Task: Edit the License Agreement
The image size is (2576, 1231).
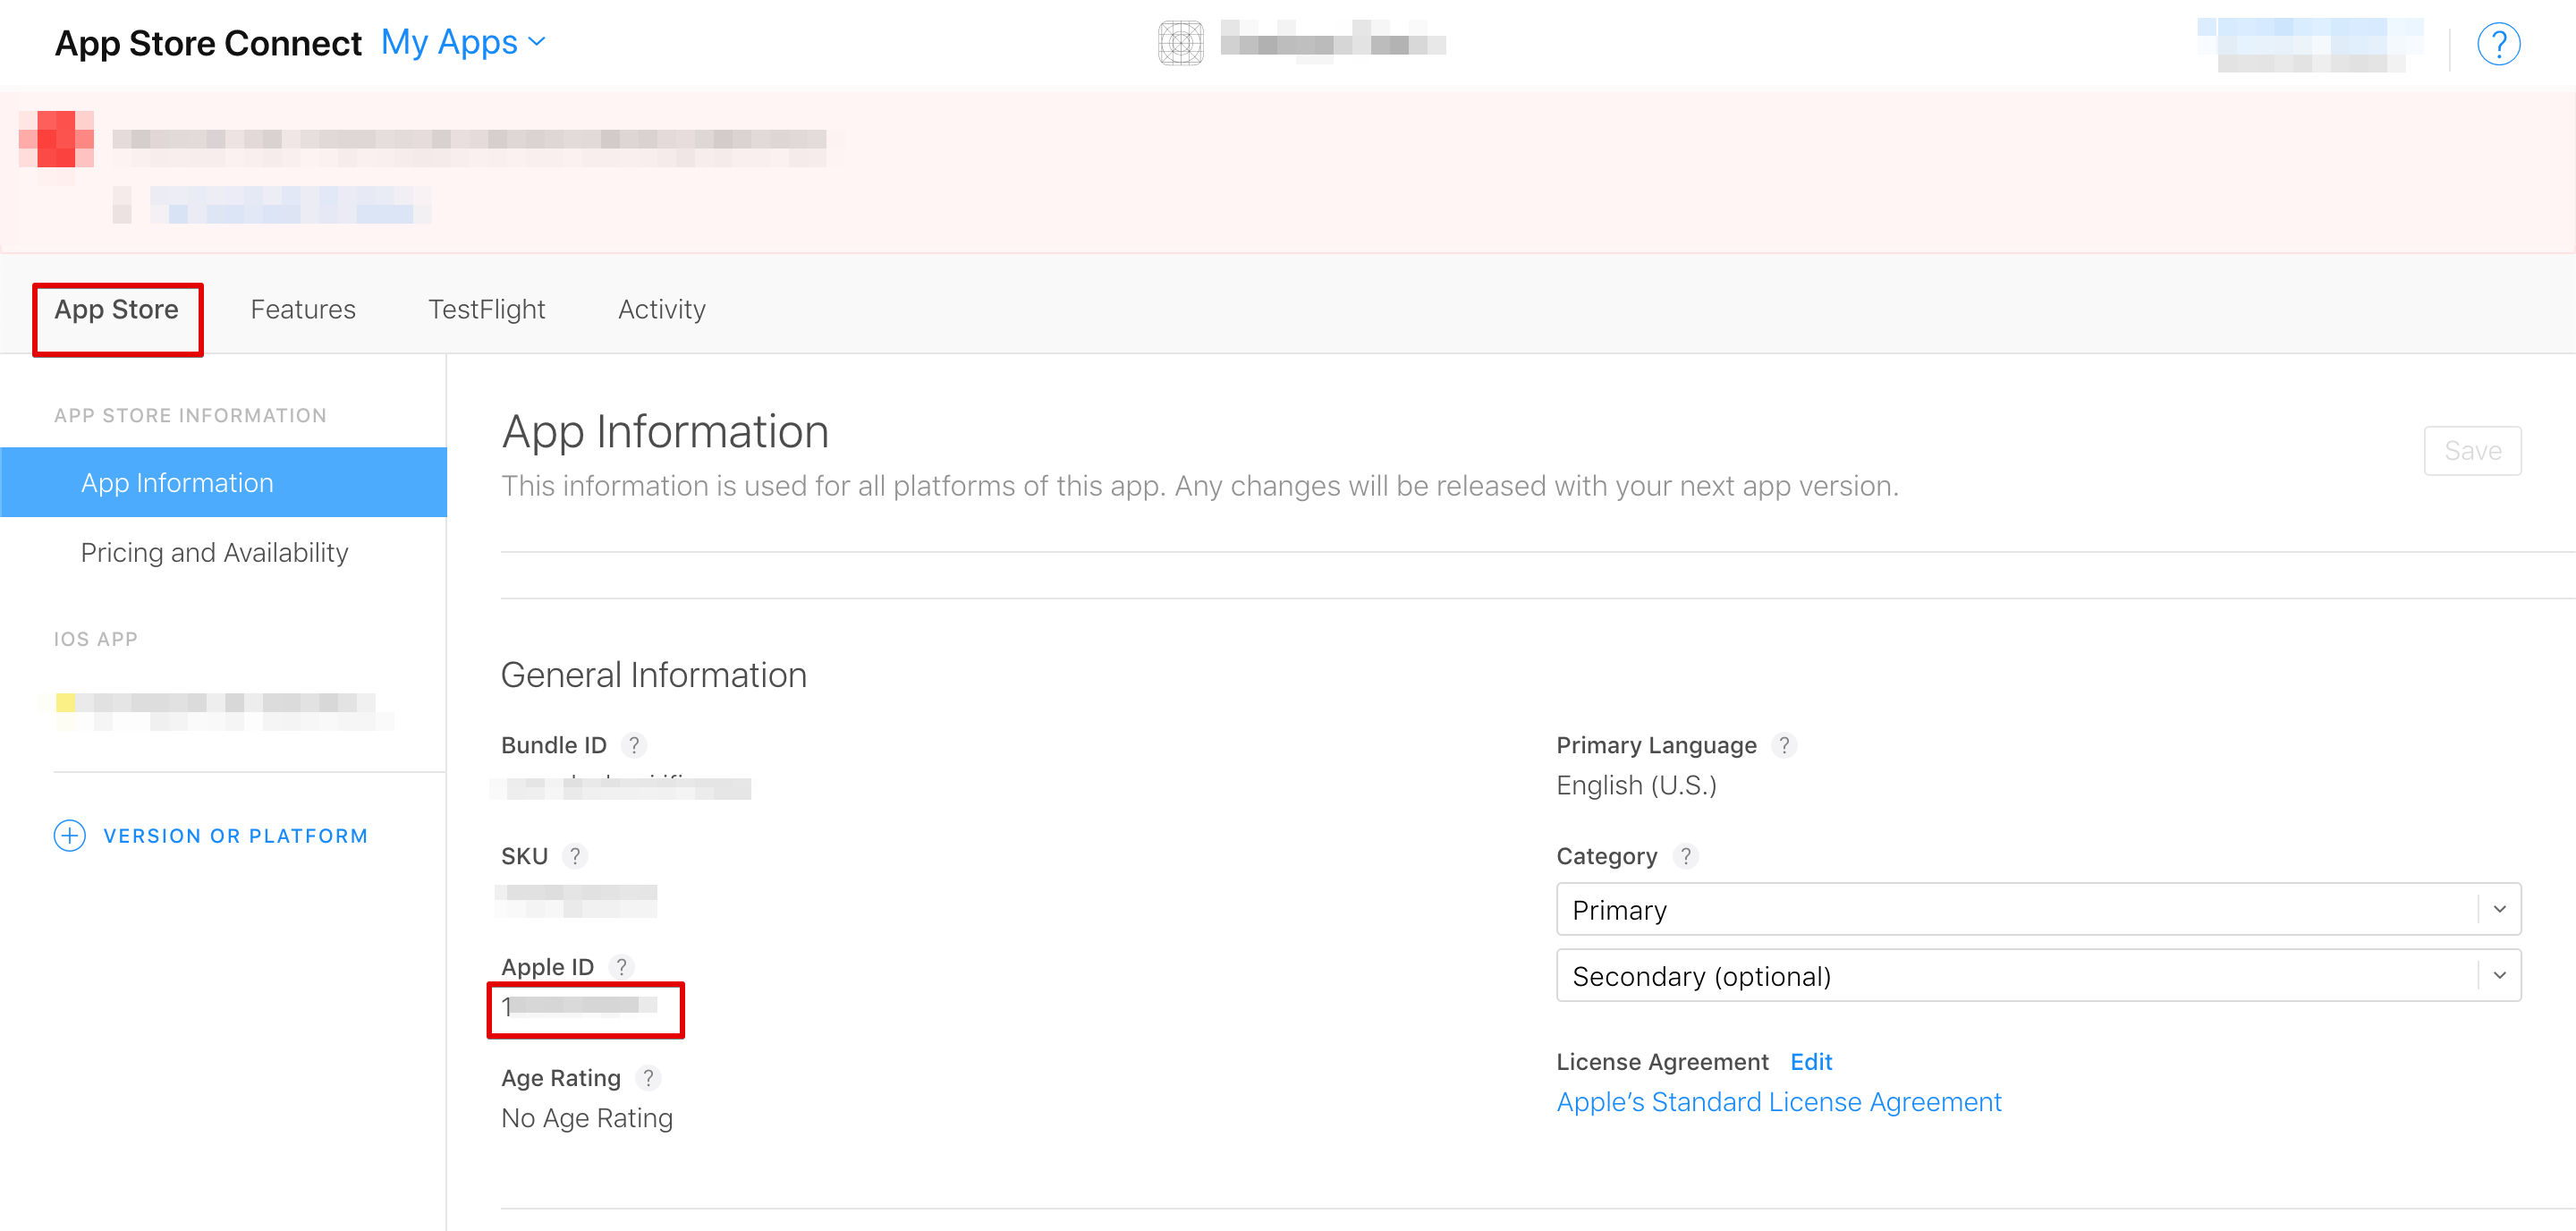Action: [x=1811, y=1061]
